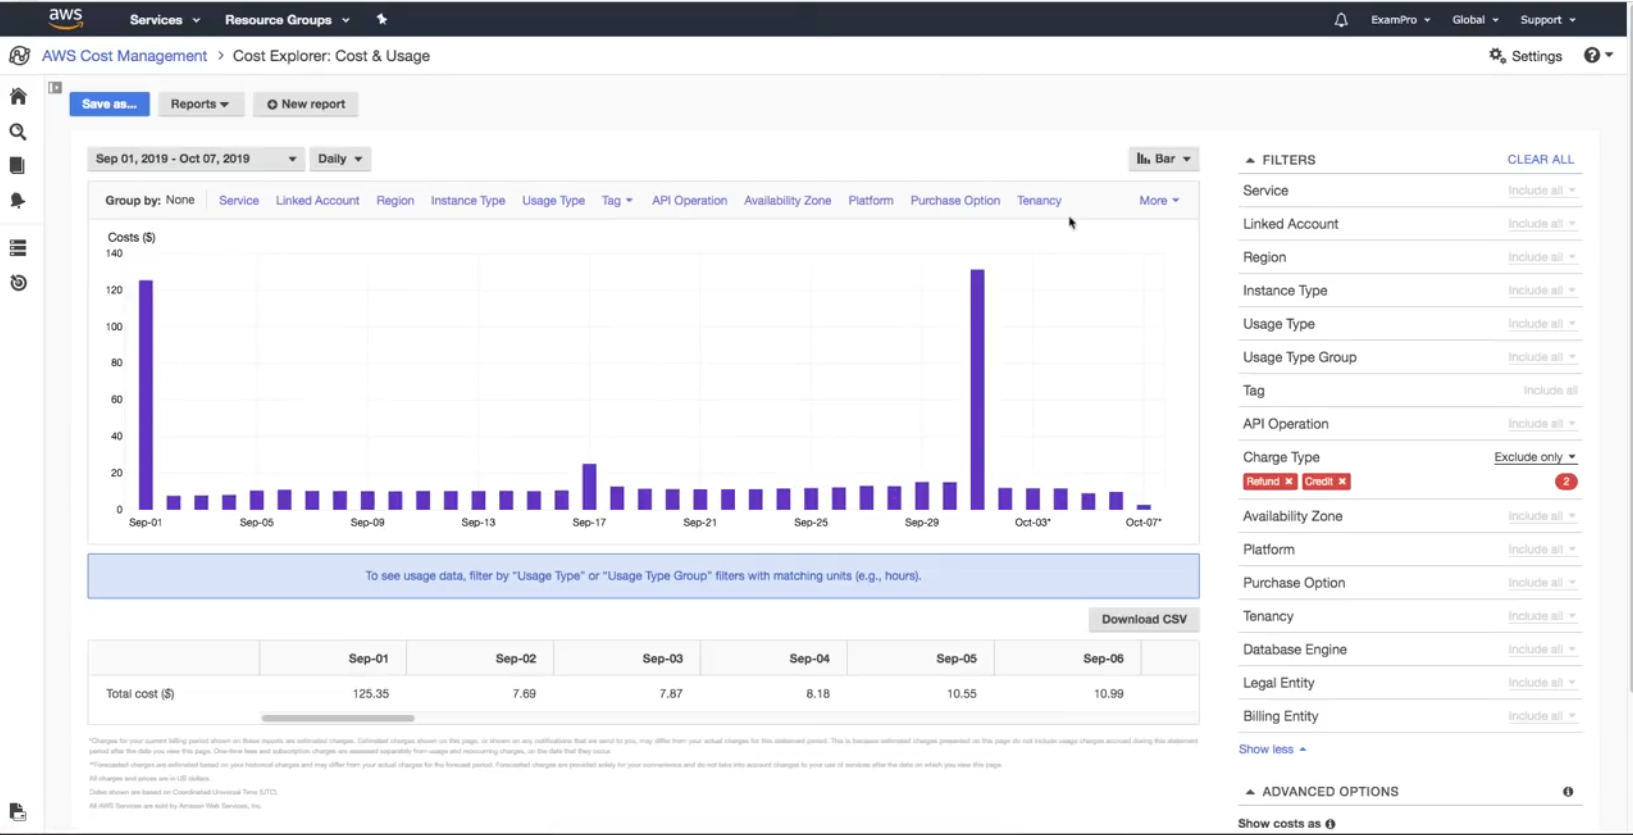The width and height of the screenshot is (1633, 835).
Task: Group by Linked Account
Action: point(317,201)
